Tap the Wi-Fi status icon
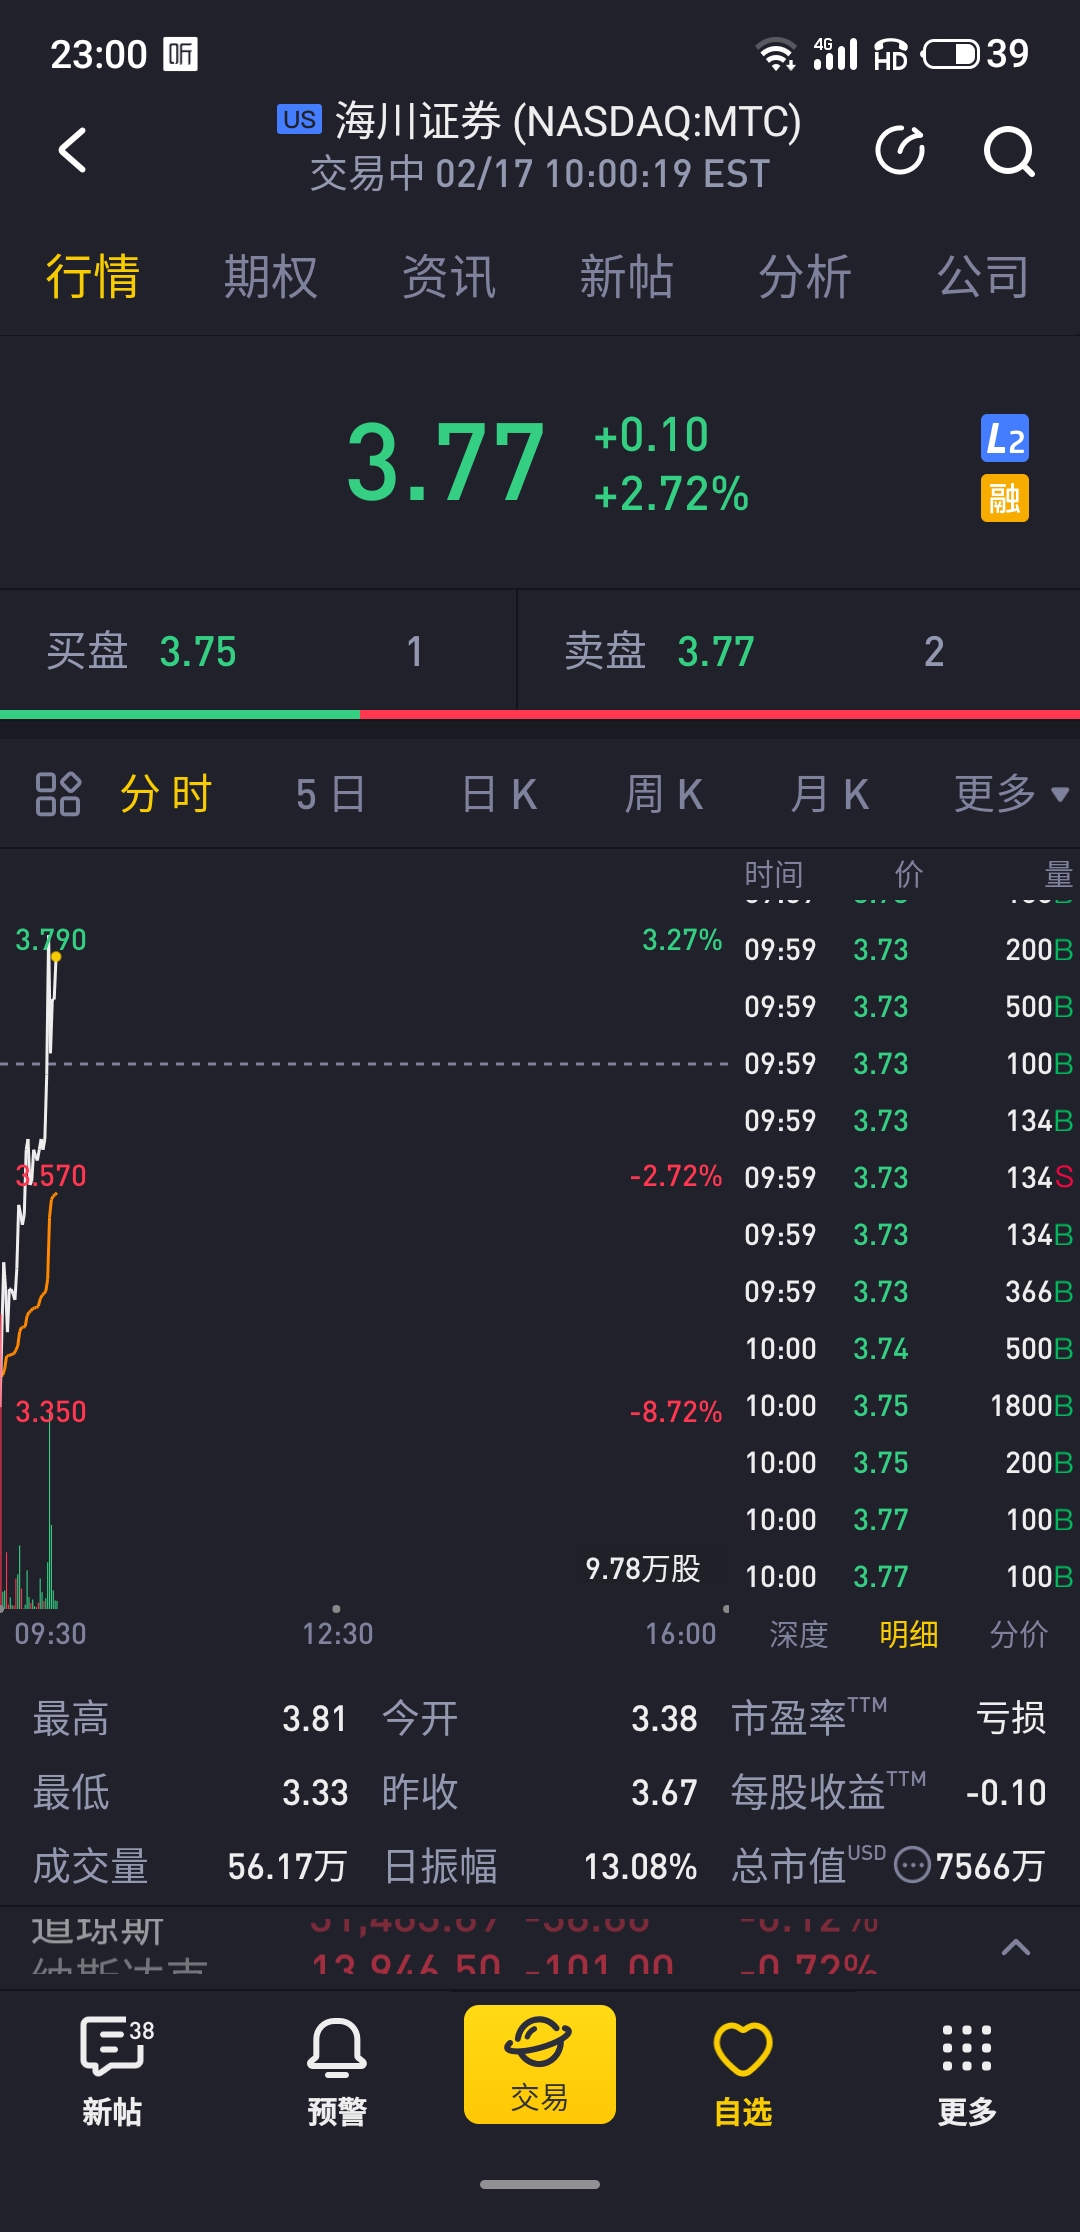Screen dimensions: 1080x2232 776,54
